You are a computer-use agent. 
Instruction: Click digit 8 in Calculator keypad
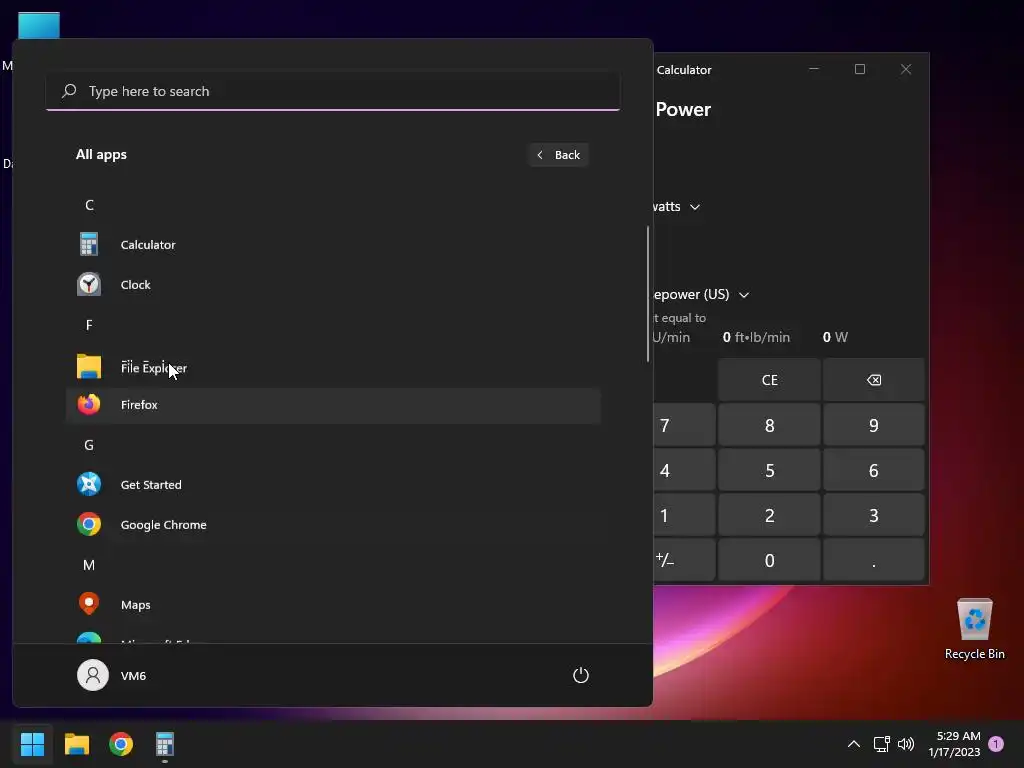(769, 425)
